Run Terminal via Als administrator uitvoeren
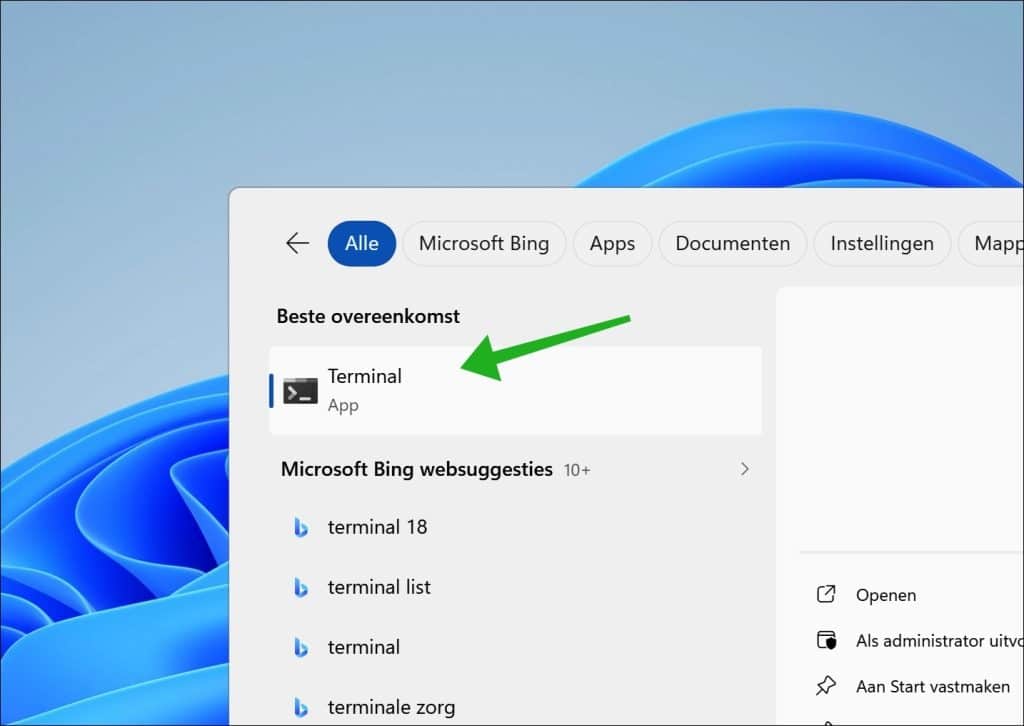 (939, 640)
